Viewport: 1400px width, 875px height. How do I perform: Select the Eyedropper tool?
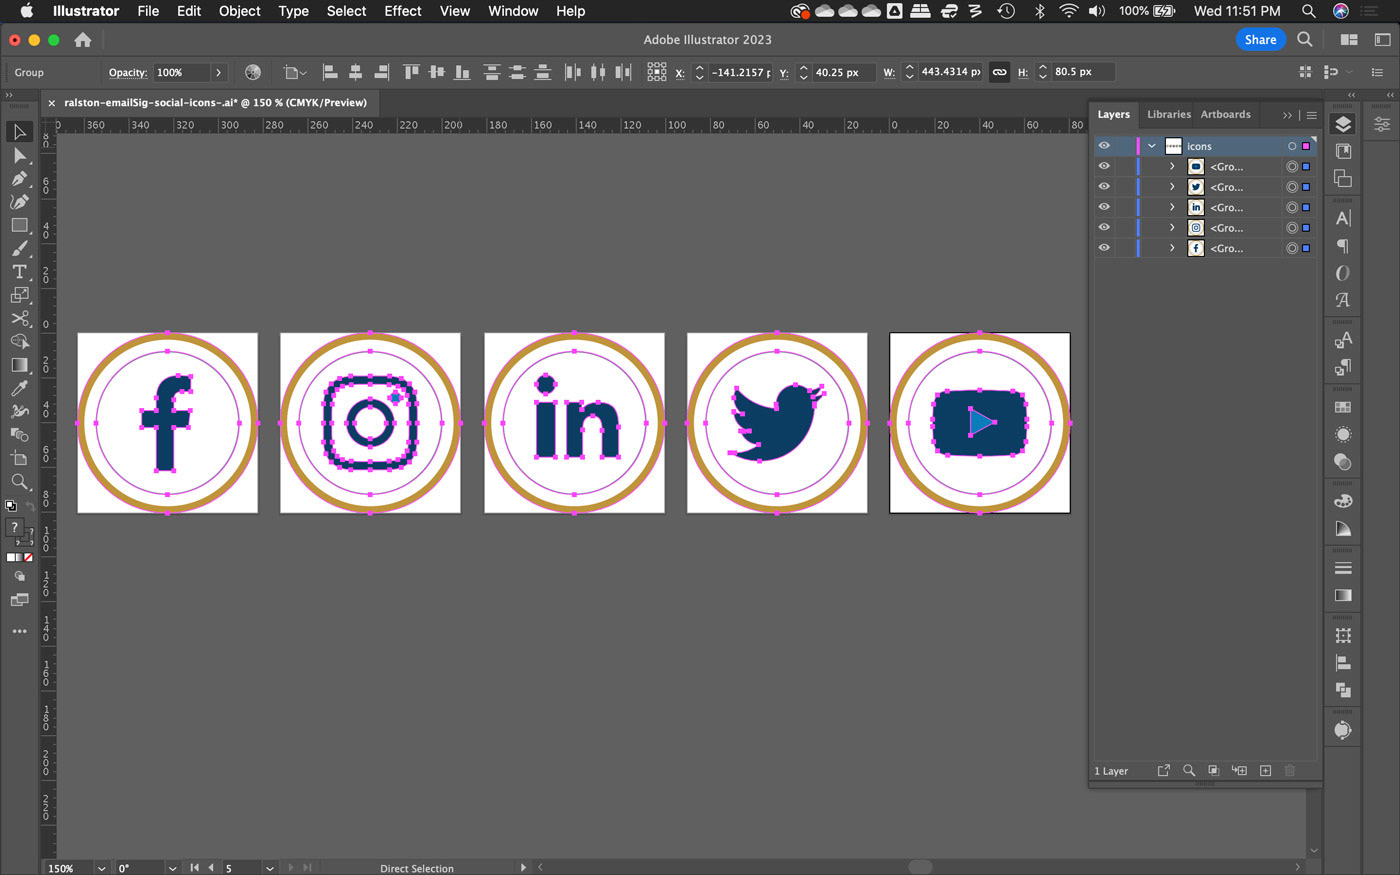pos(19,388)
